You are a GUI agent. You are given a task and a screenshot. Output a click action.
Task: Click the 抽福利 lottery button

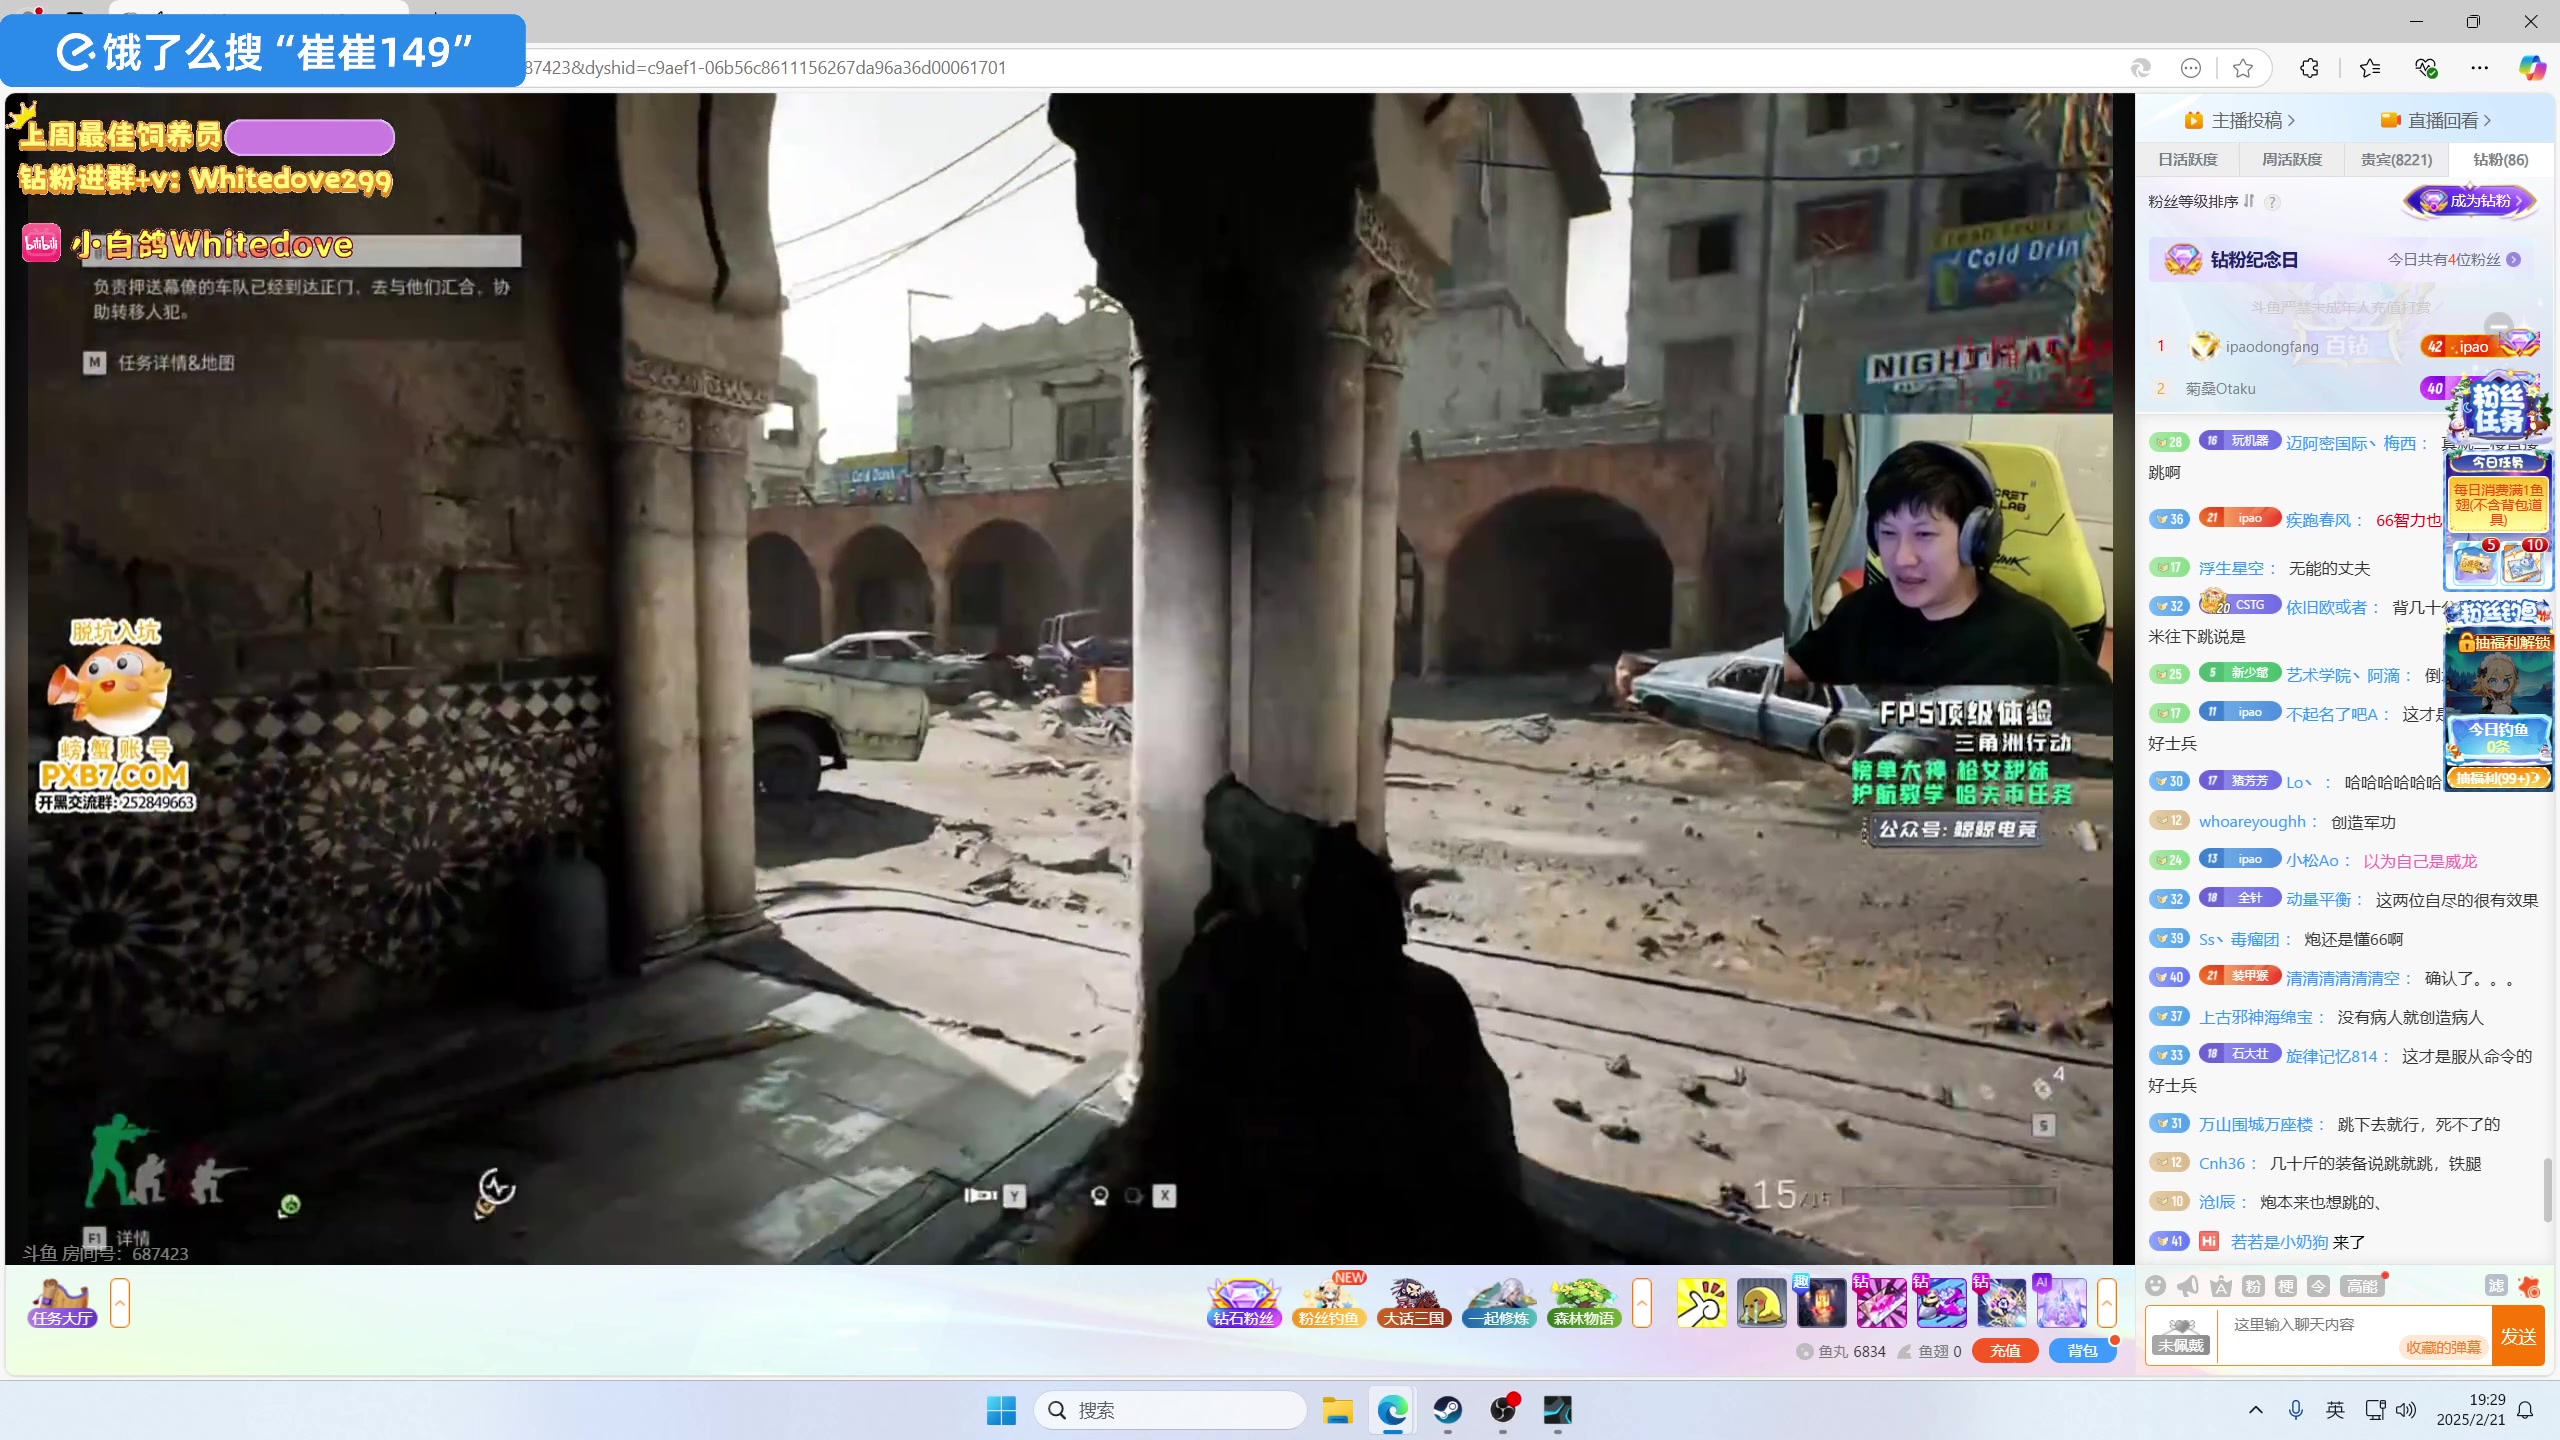coord(2499,778)
